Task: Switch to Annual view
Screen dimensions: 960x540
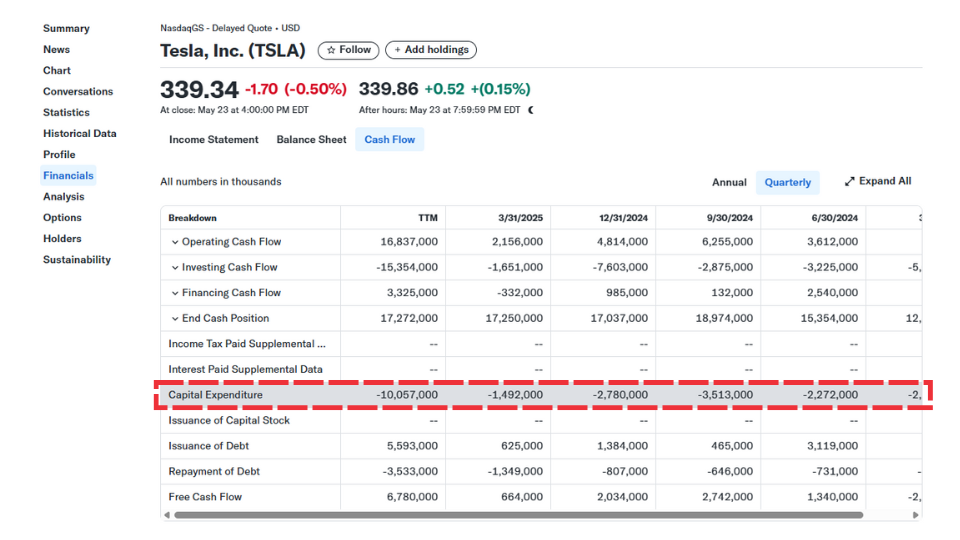Action: point(729,182)
